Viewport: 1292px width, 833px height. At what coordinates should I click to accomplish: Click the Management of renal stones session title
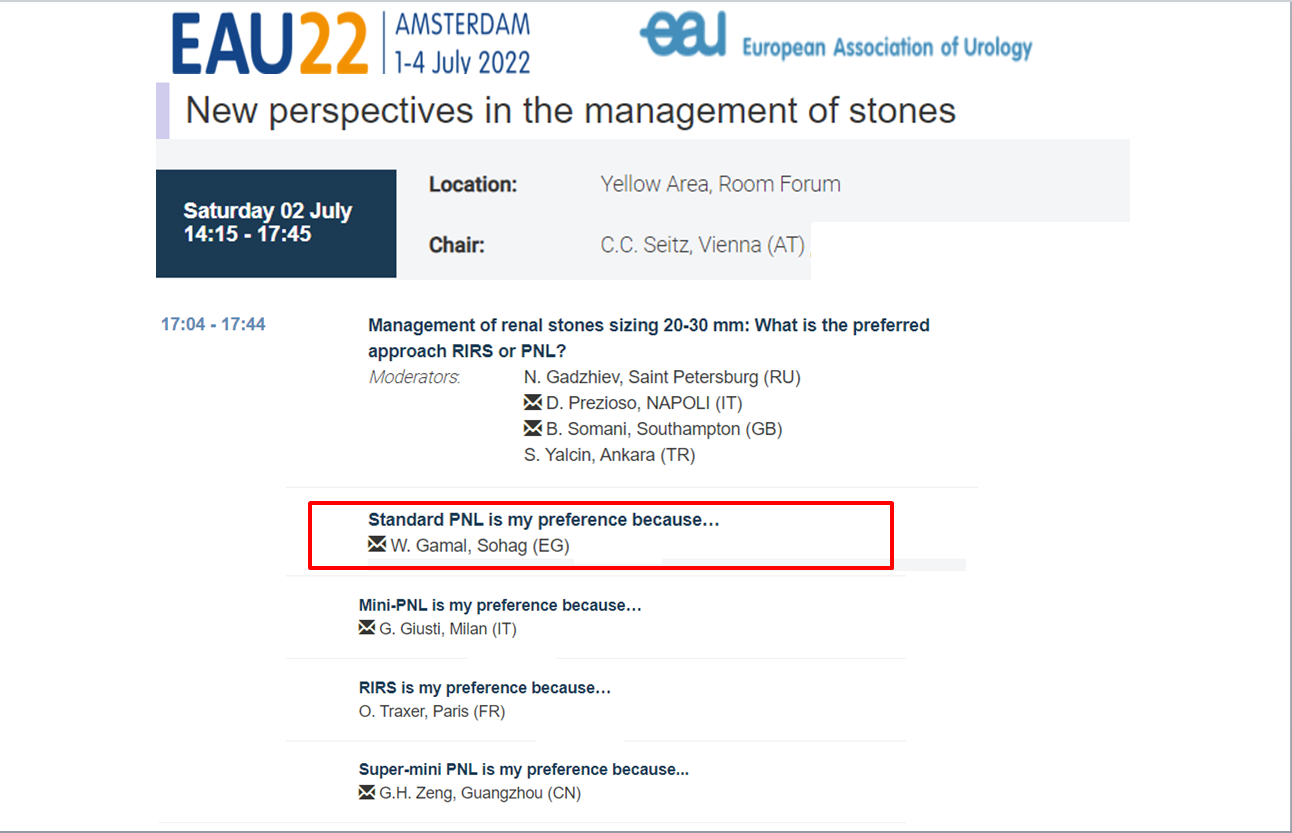click(649, 338)
